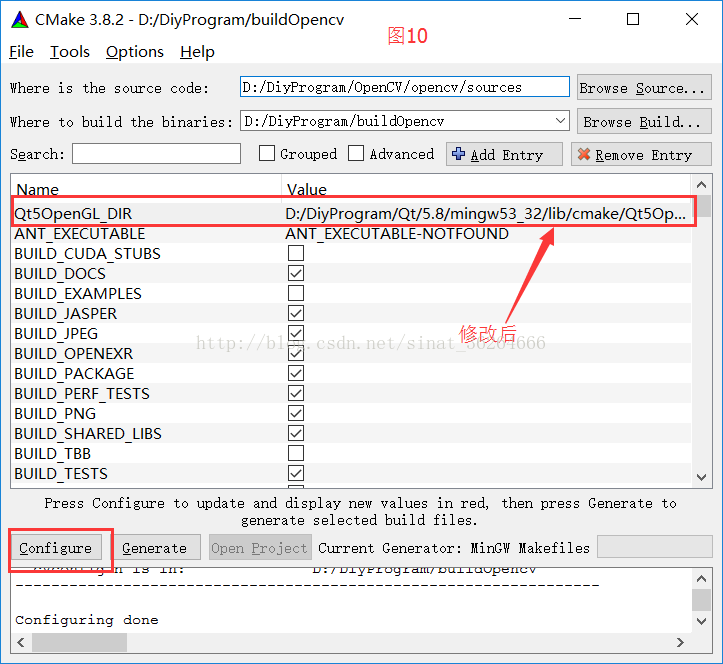The height and width of the screenshot is (664, 723).
Task: Open the Options menu
Action: [135, 52]
